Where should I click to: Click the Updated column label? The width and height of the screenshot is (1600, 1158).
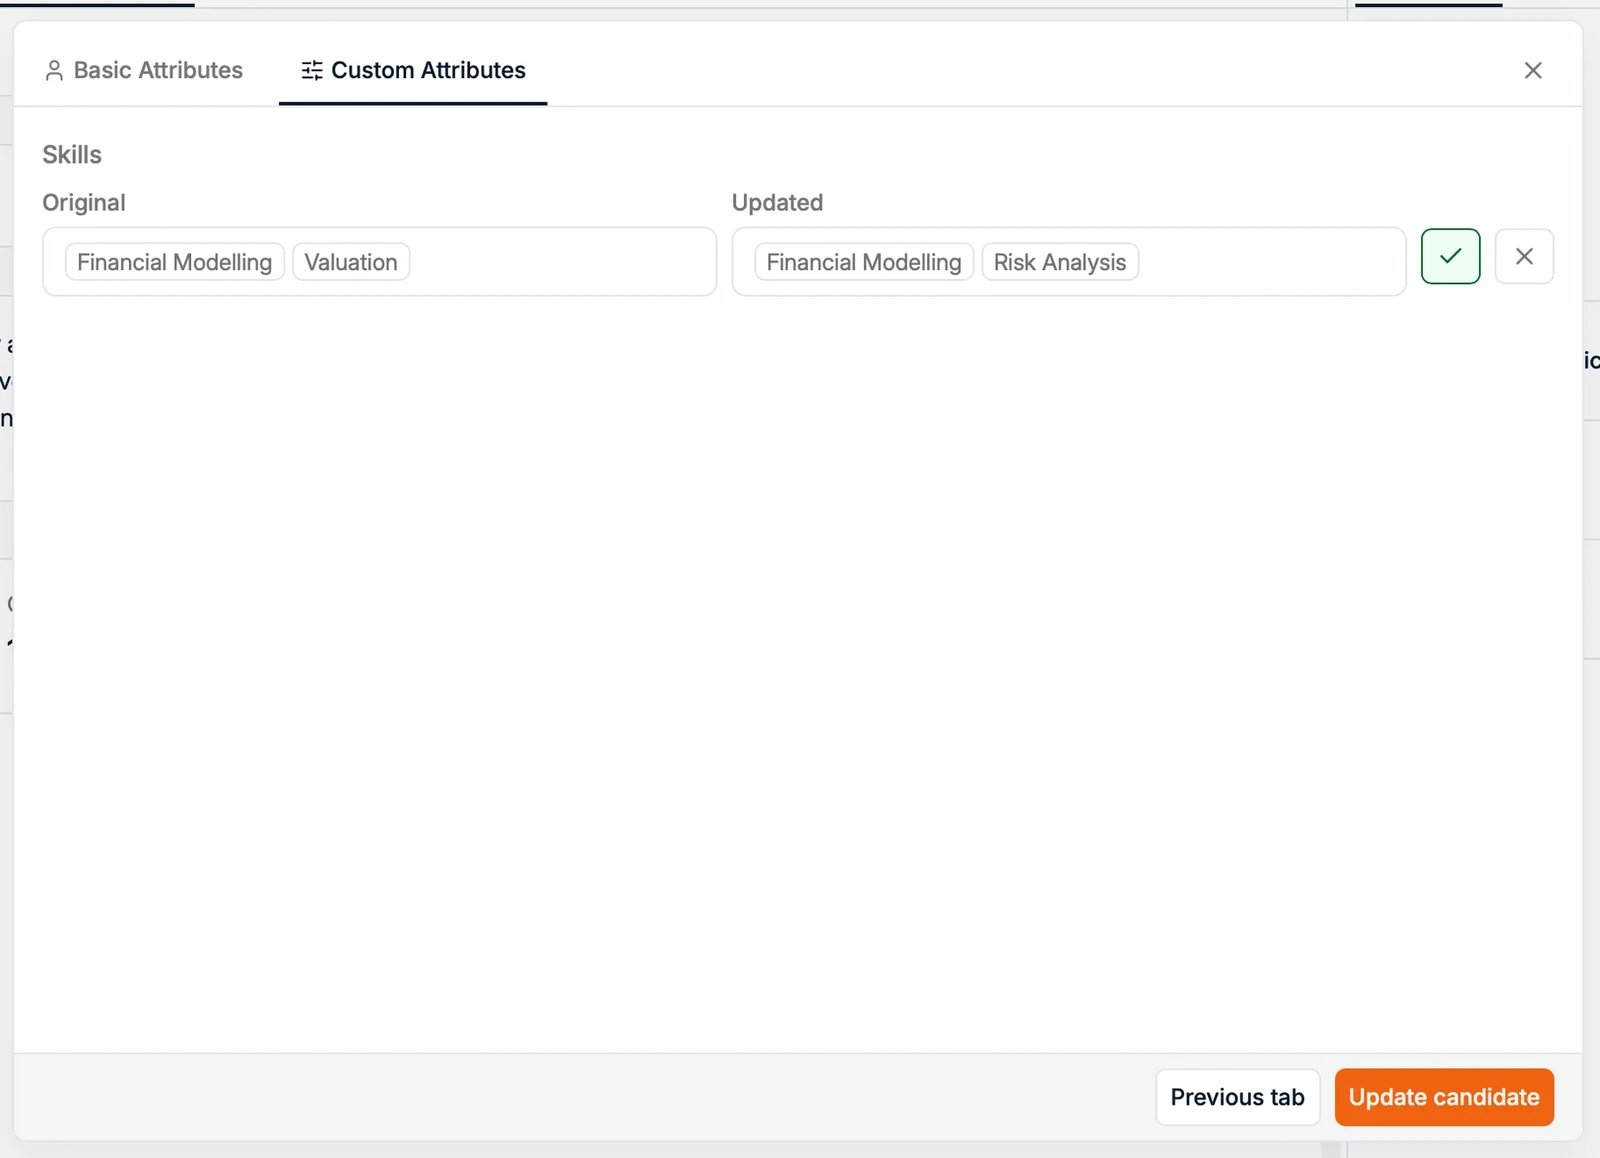[x=777, y=203]
